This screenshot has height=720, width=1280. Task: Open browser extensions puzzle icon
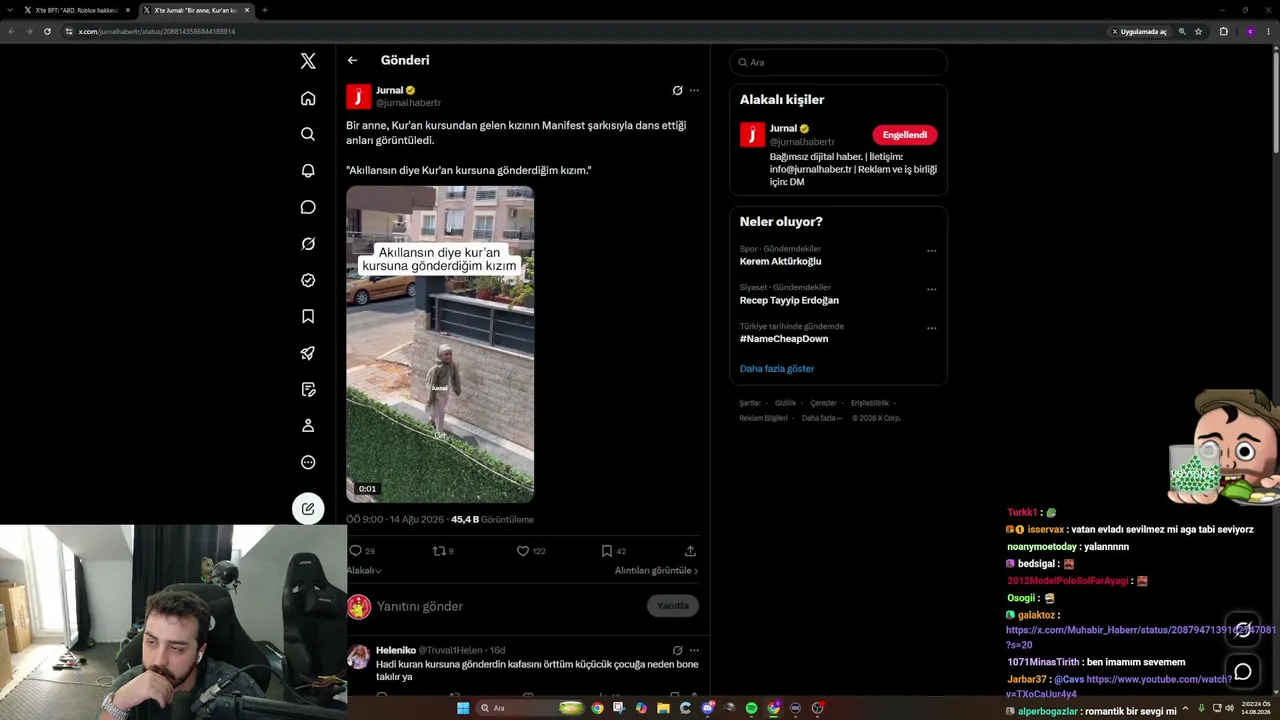tap(1223, 31)
